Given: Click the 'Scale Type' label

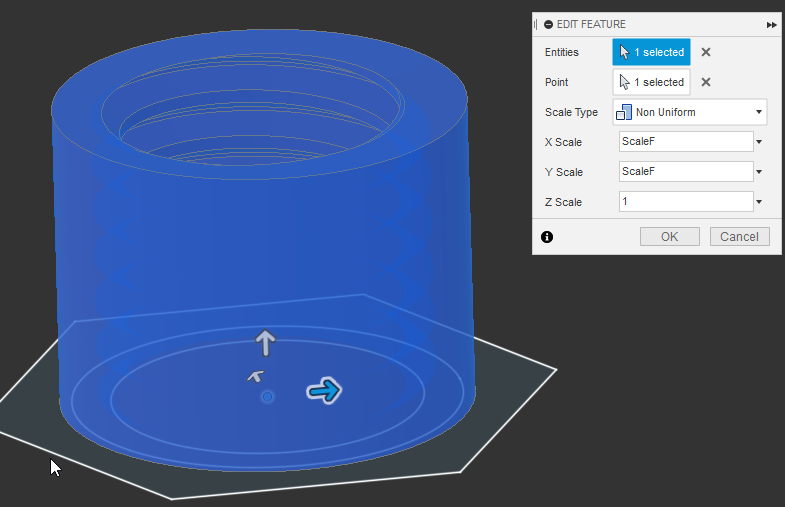Looking at the screenshot, I should pos(571,112).
